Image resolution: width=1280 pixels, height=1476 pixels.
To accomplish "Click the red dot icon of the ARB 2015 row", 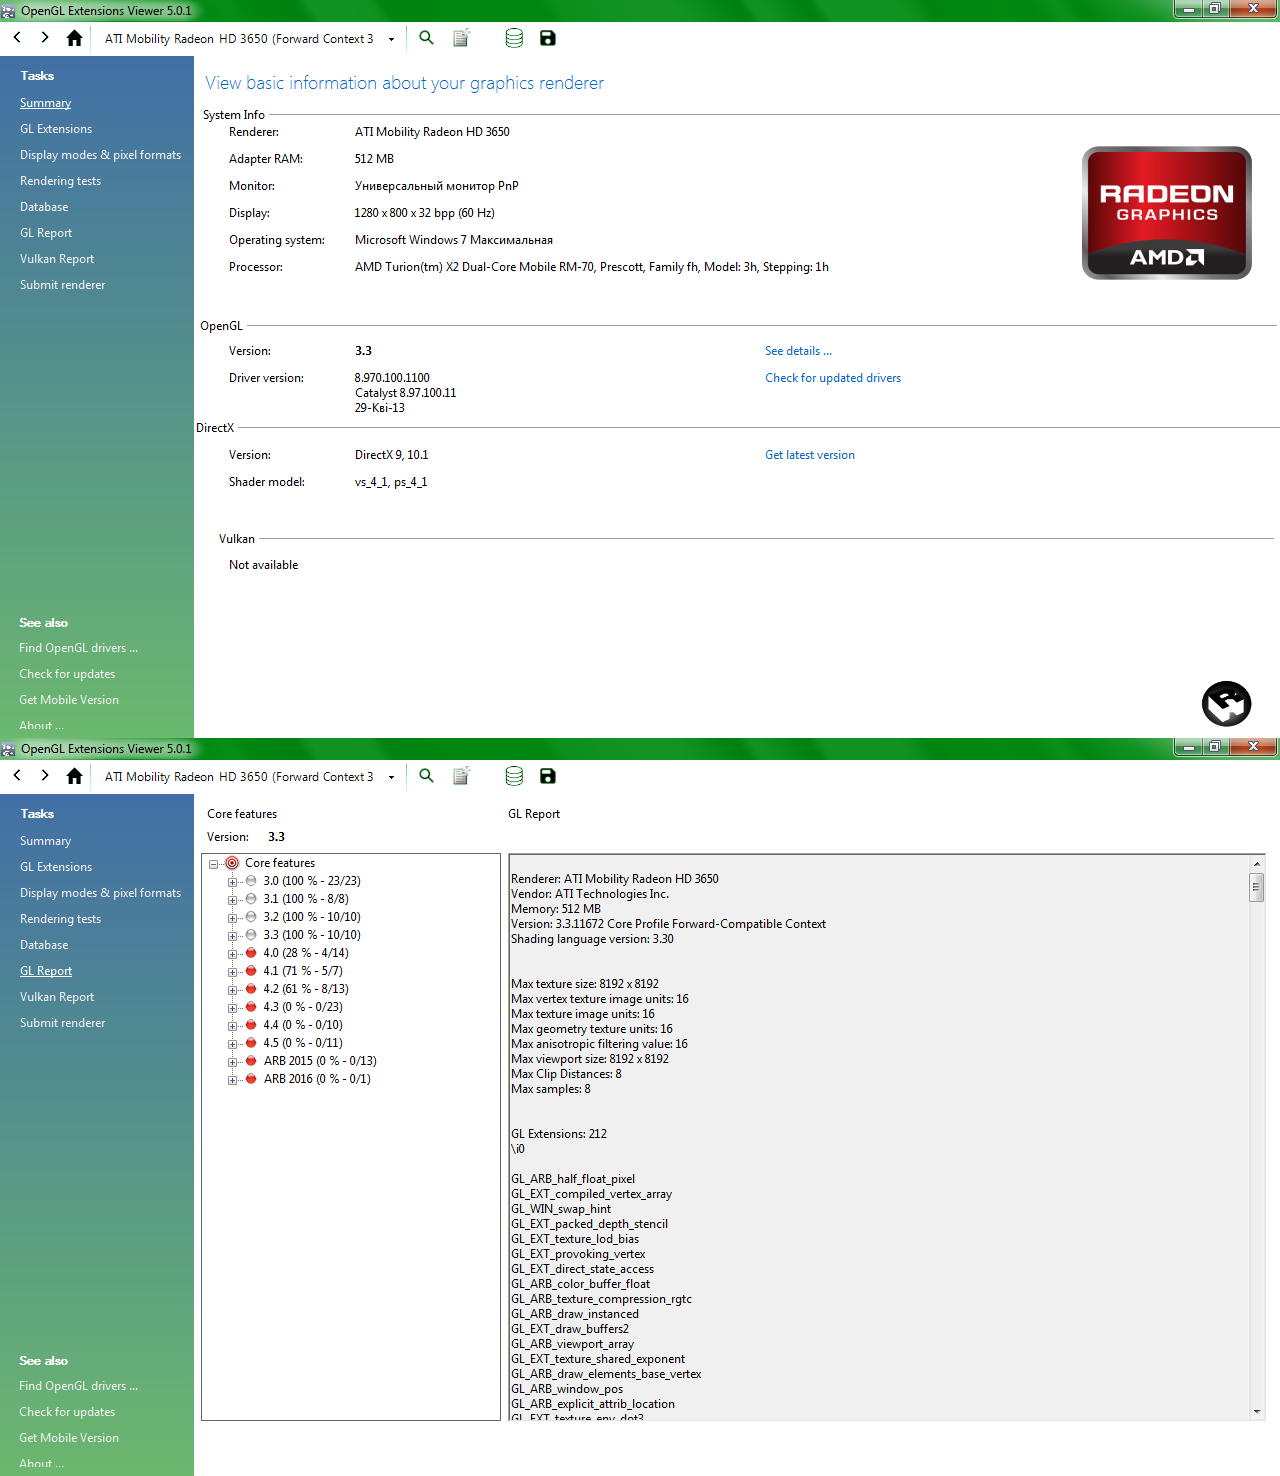I will click(251, 1061).
